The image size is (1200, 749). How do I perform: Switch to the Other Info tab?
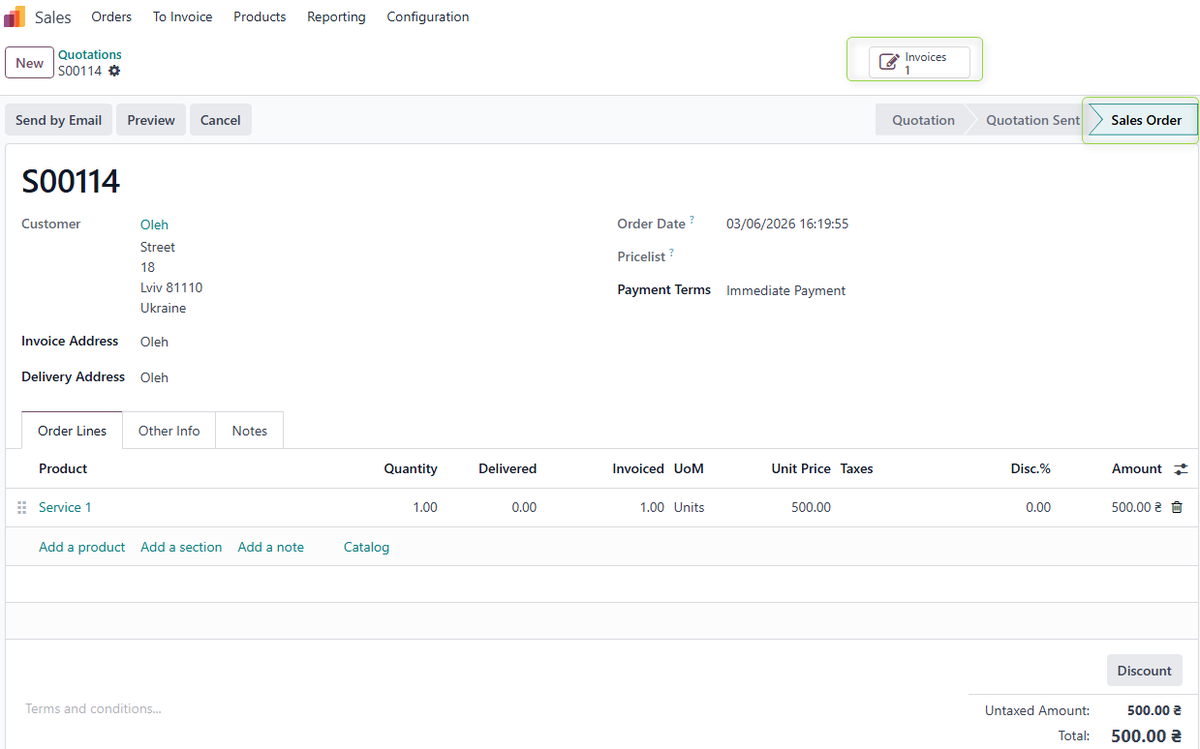(x=168, y=430)
